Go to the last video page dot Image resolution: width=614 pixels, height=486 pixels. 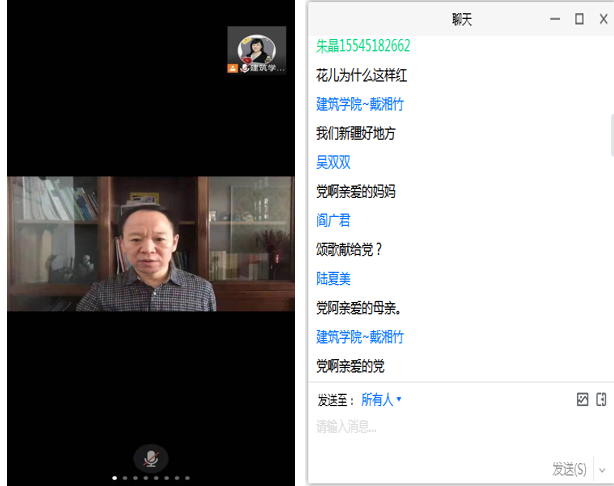[187, 478]
